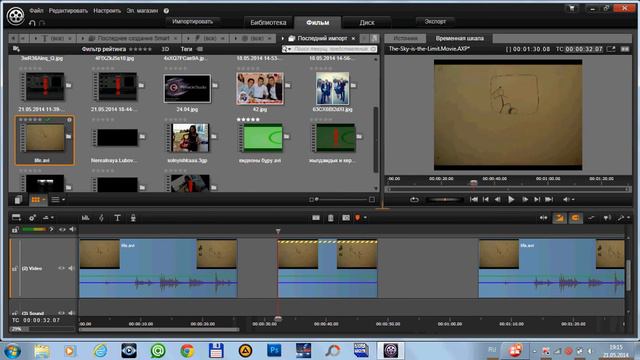Image resolution: width=640 pixels, height=360 pixels.
Task: Click the dual-view icon in player header
Action: (x=625, y=49)
